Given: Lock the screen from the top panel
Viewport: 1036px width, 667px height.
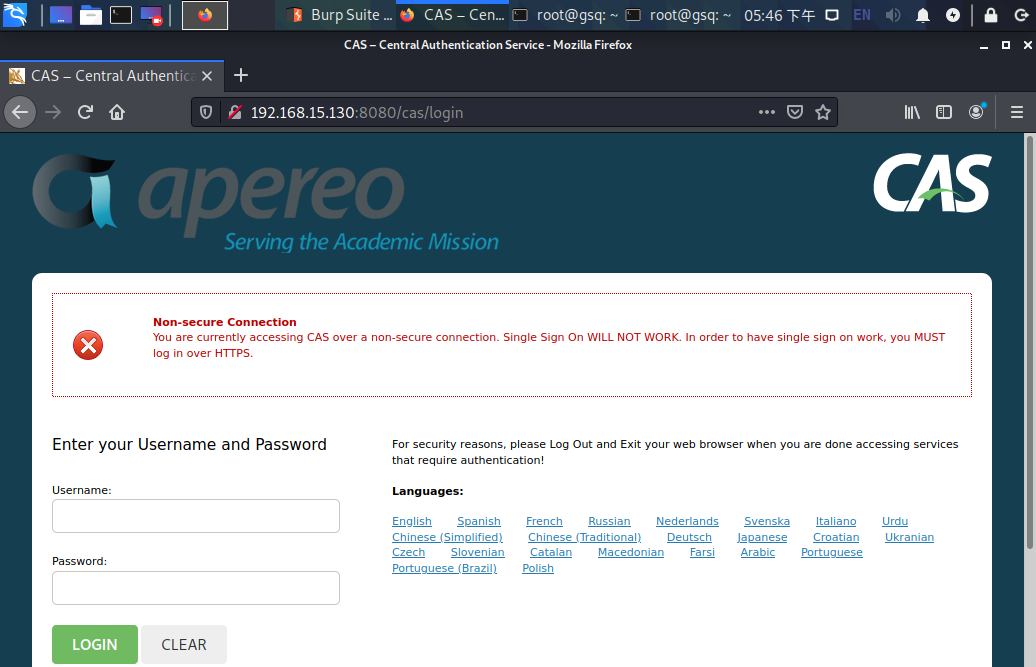Looking at the screenshot, I should (991, 15).
